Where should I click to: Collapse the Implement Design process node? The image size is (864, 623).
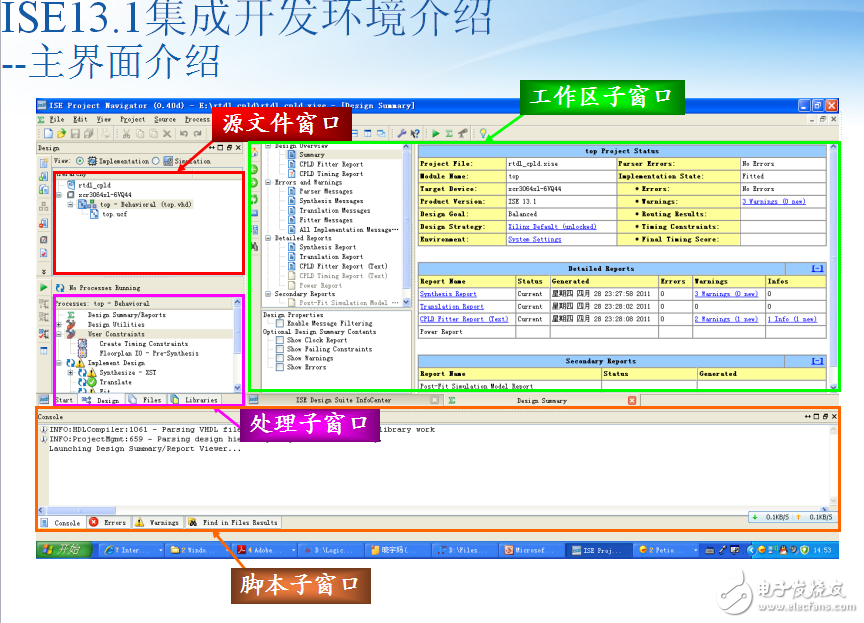59,363
